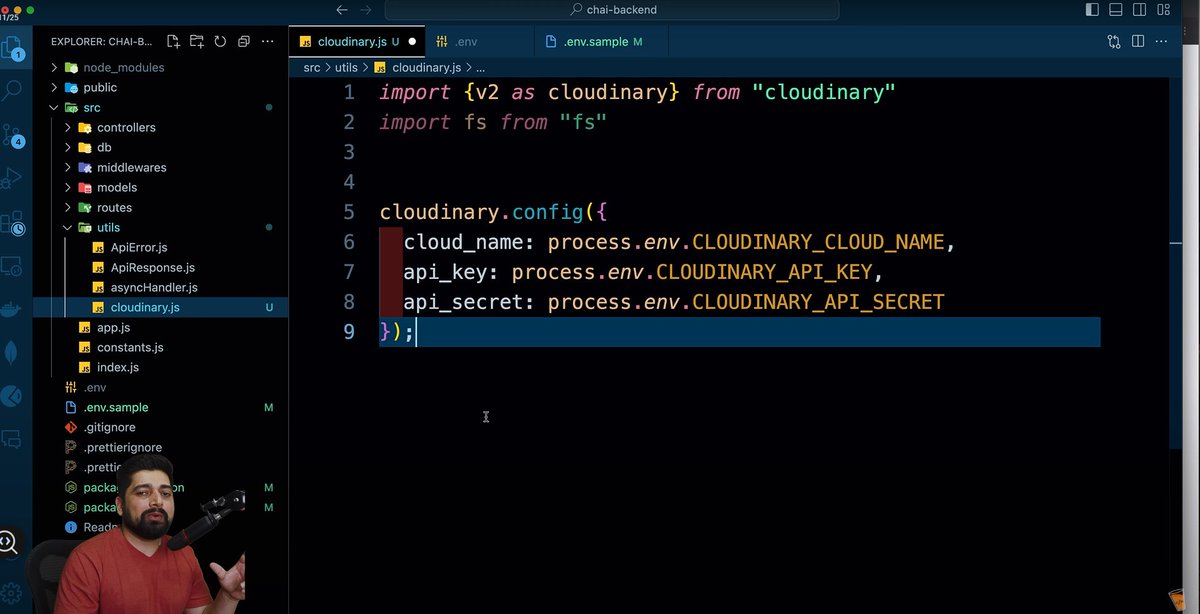
Task: Refresh the Explorer with the refresh icon
Action: (x=221, y=41)
